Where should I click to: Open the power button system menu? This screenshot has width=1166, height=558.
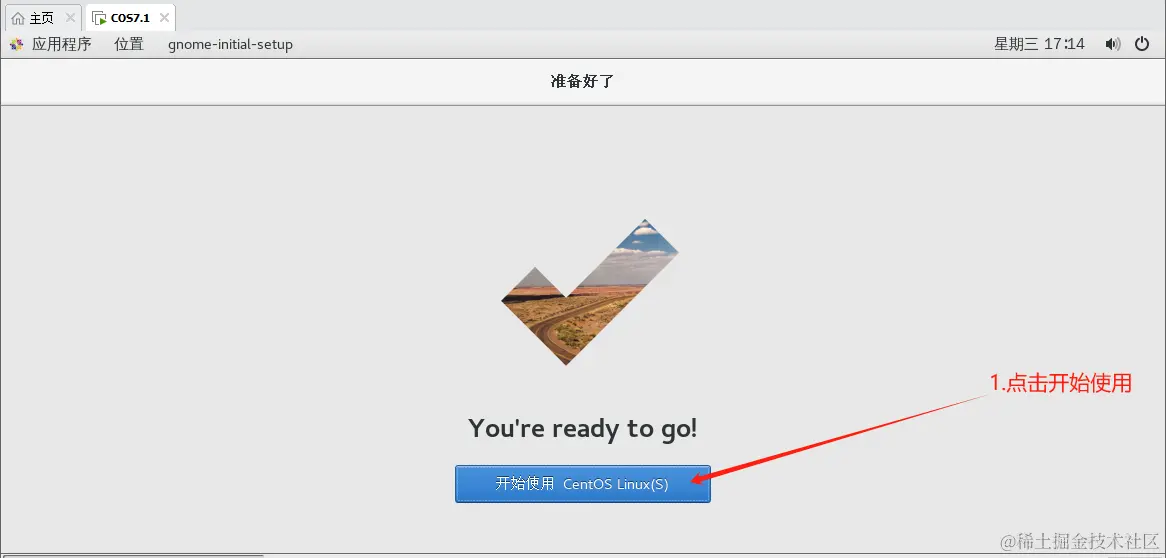point(1141,45)
